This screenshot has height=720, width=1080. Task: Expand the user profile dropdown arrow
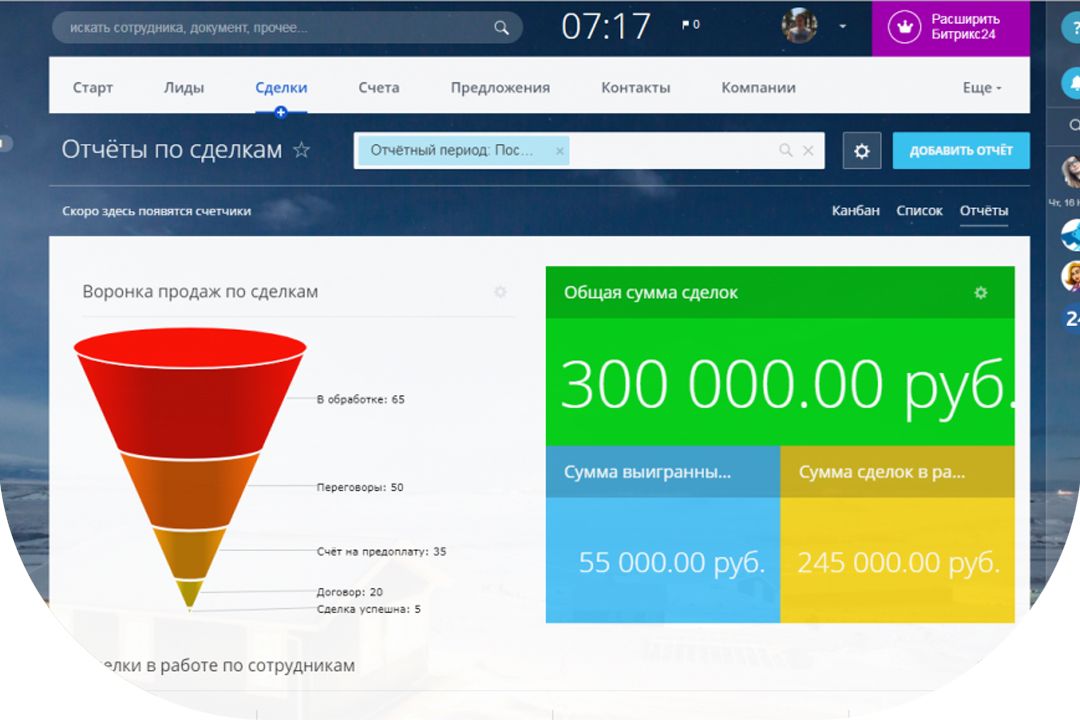[x=843, y=26]
